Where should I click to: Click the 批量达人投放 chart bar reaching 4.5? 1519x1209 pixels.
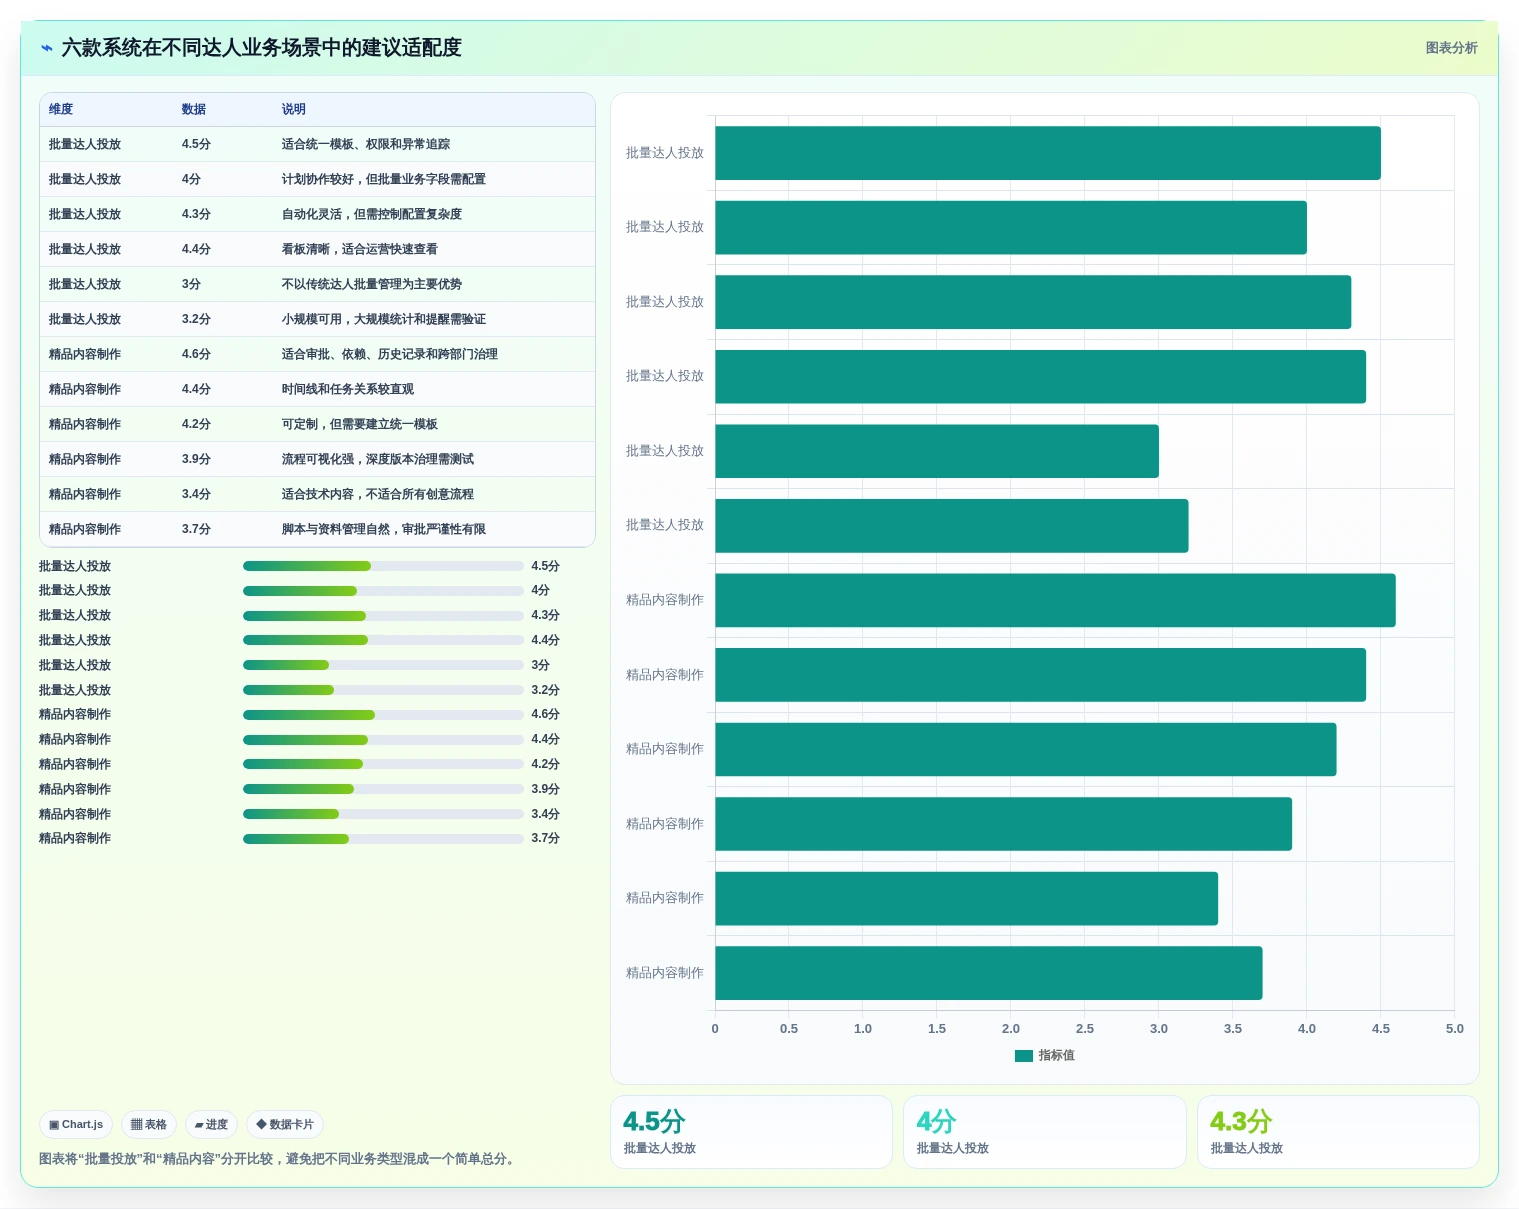tap(1048, 153)
